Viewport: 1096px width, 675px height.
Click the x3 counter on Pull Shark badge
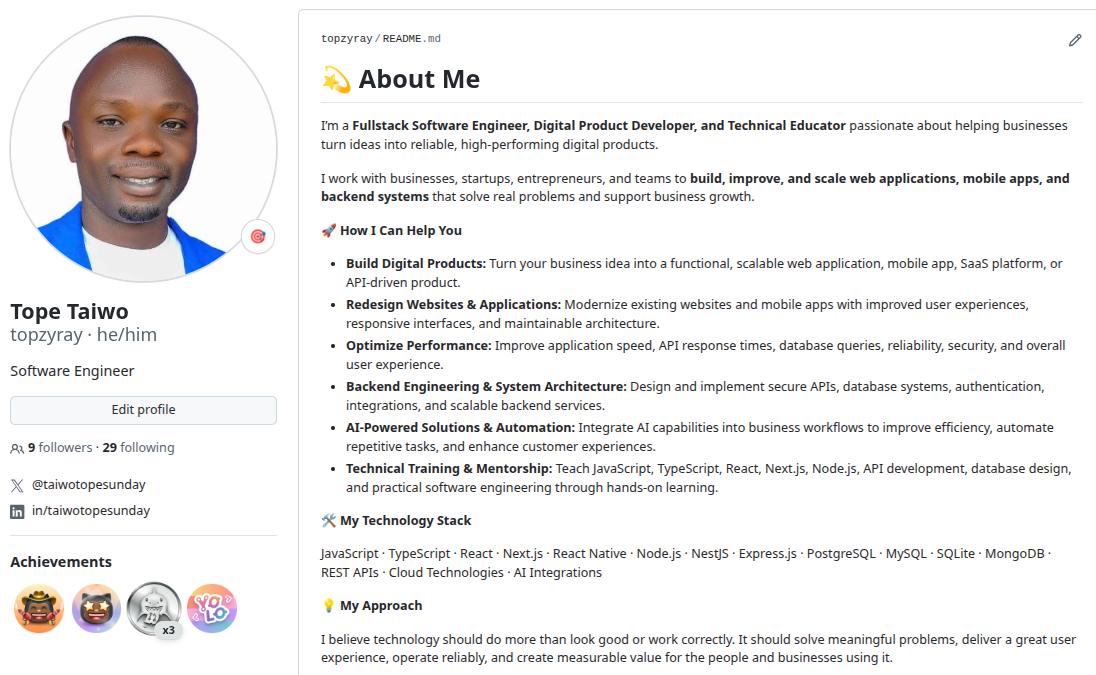coord(168,630)
